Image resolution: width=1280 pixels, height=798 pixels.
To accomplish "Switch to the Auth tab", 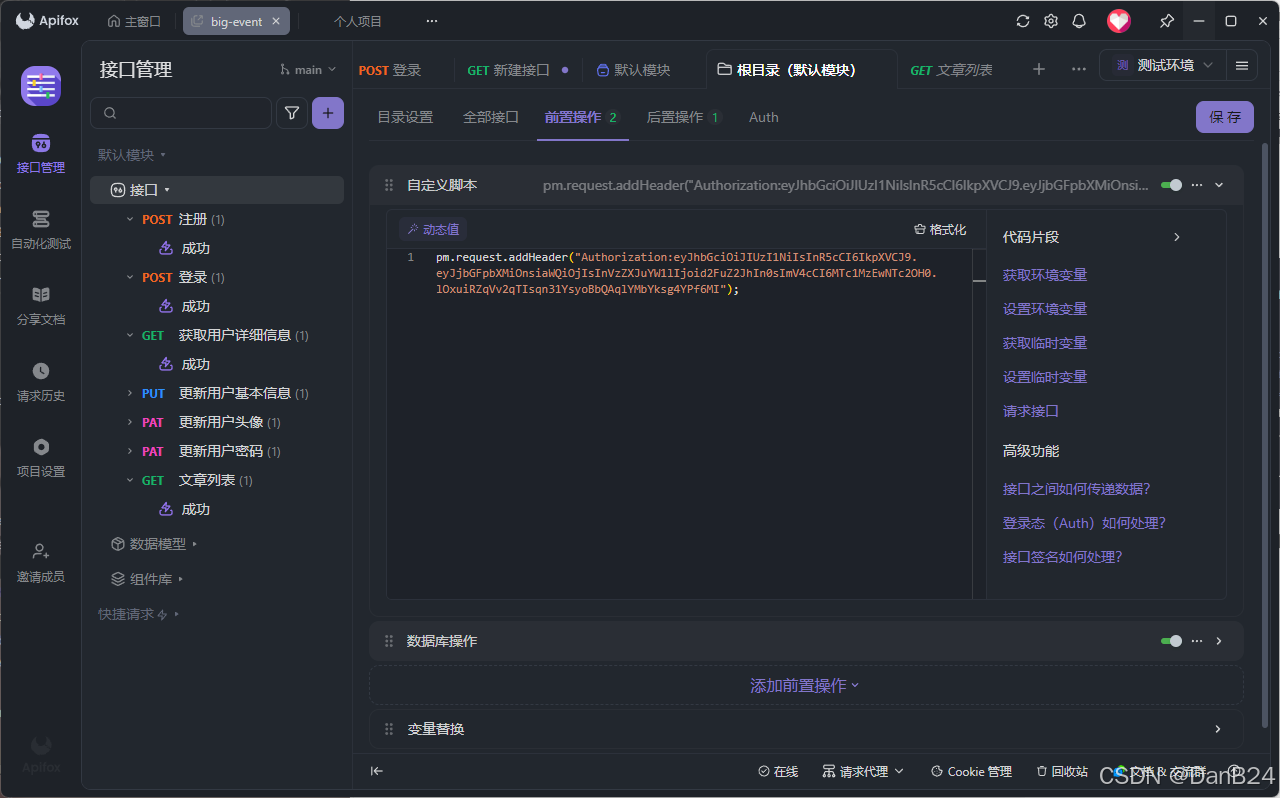I will (764, 117).
